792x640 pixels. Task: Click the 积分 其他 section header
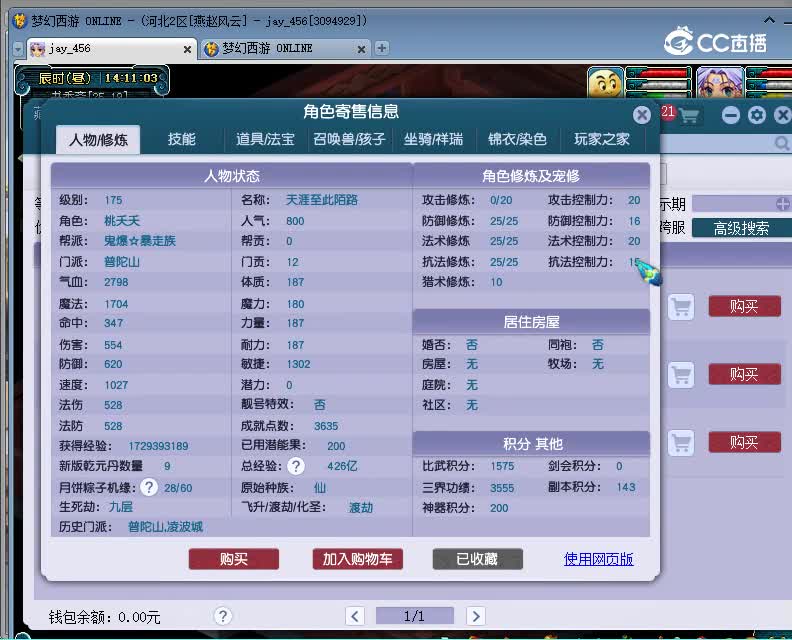tap(531, 444)
